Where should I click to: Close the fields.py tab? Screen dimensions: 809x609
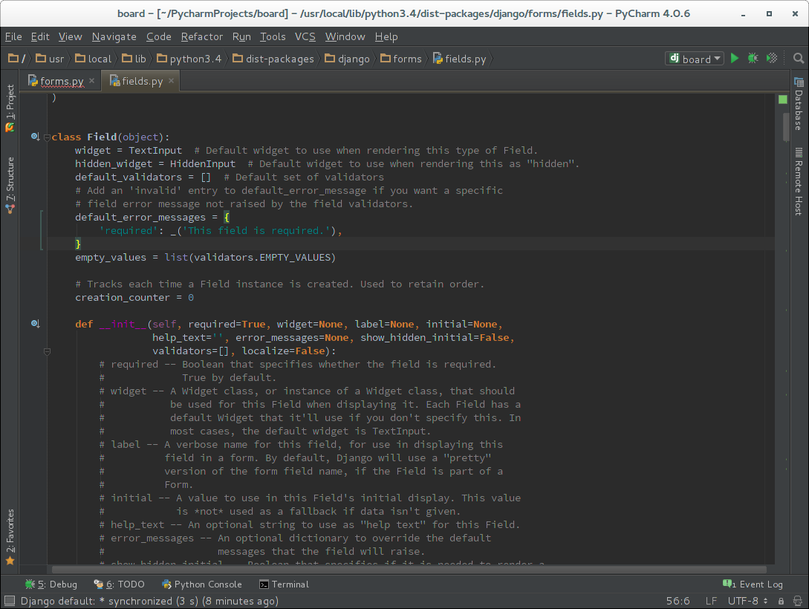click(x=171, y=81)
